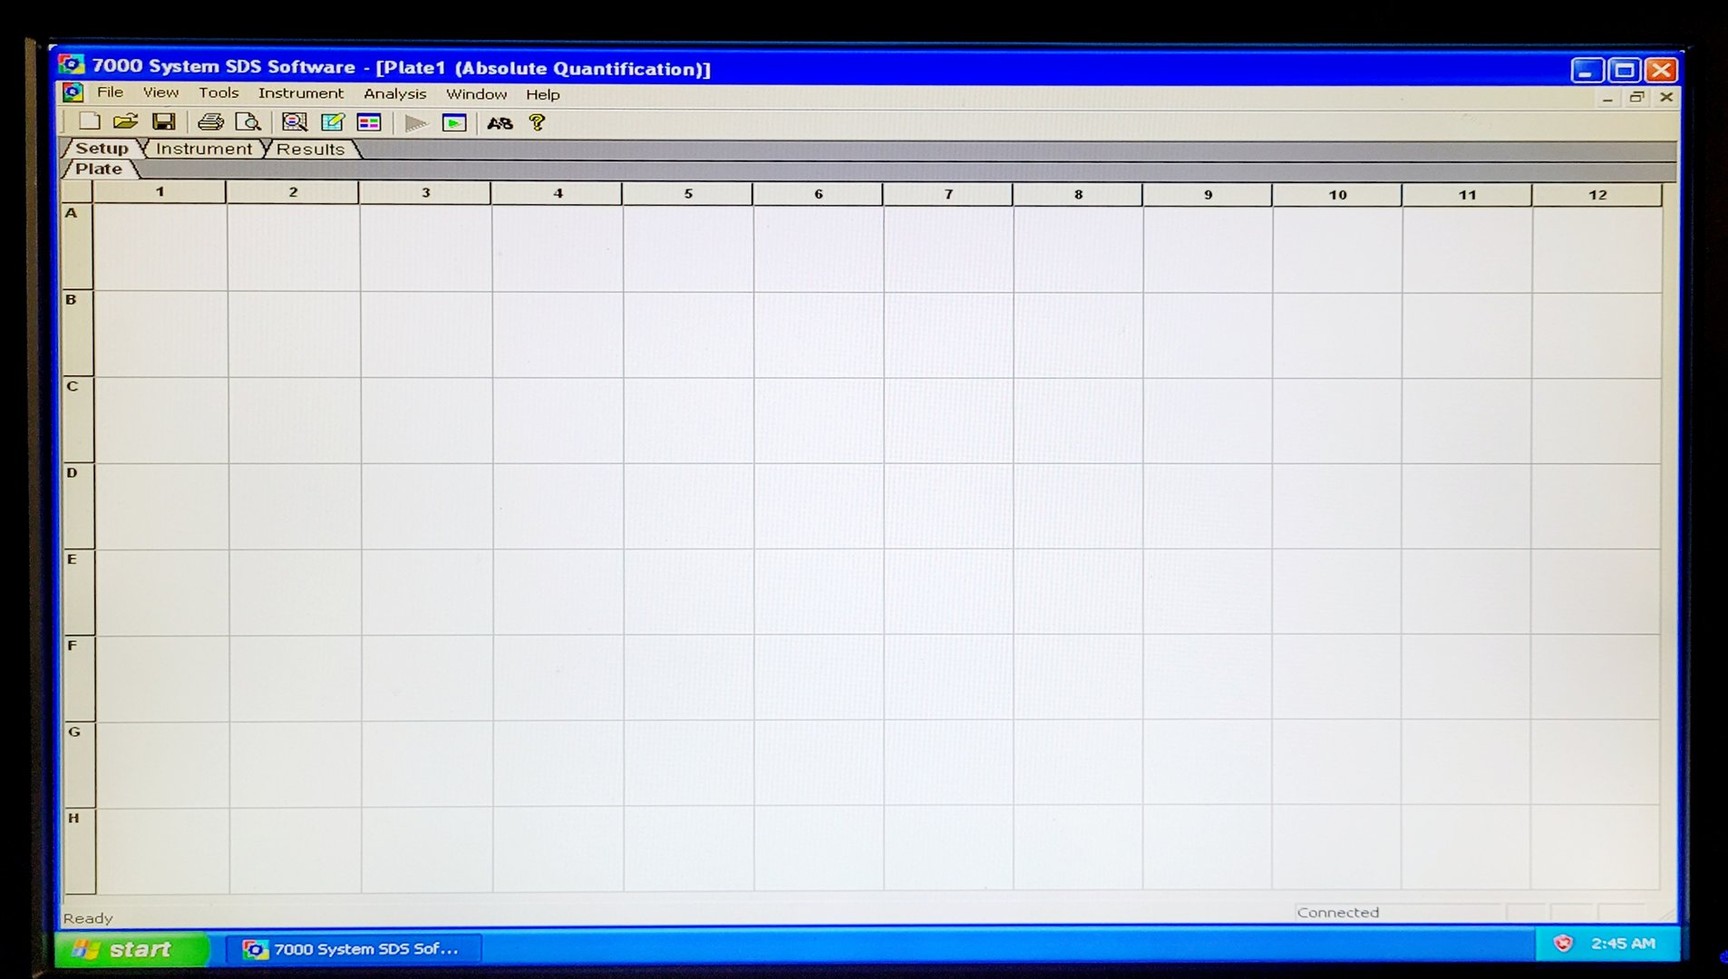1728x979 pixels.
Task: Click the colored table view icon
Action: [369, 122]
